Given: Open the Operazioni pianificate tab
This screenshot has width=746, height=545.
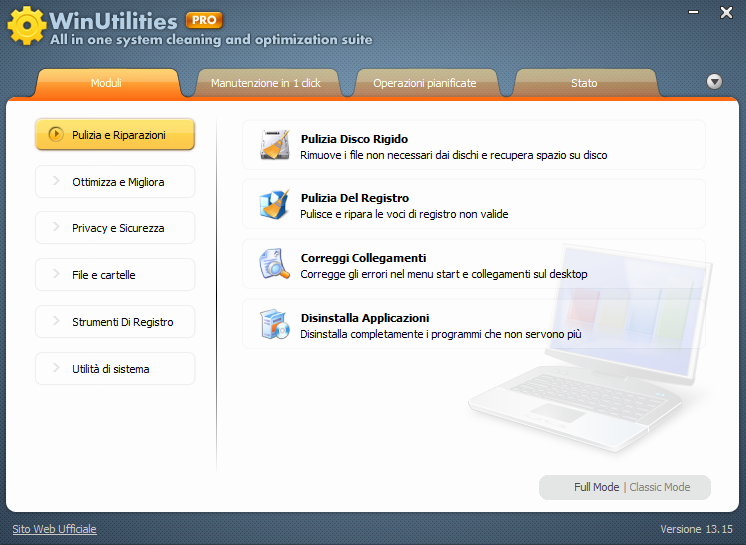Looking at the screenshot, I should pos(425,83).
